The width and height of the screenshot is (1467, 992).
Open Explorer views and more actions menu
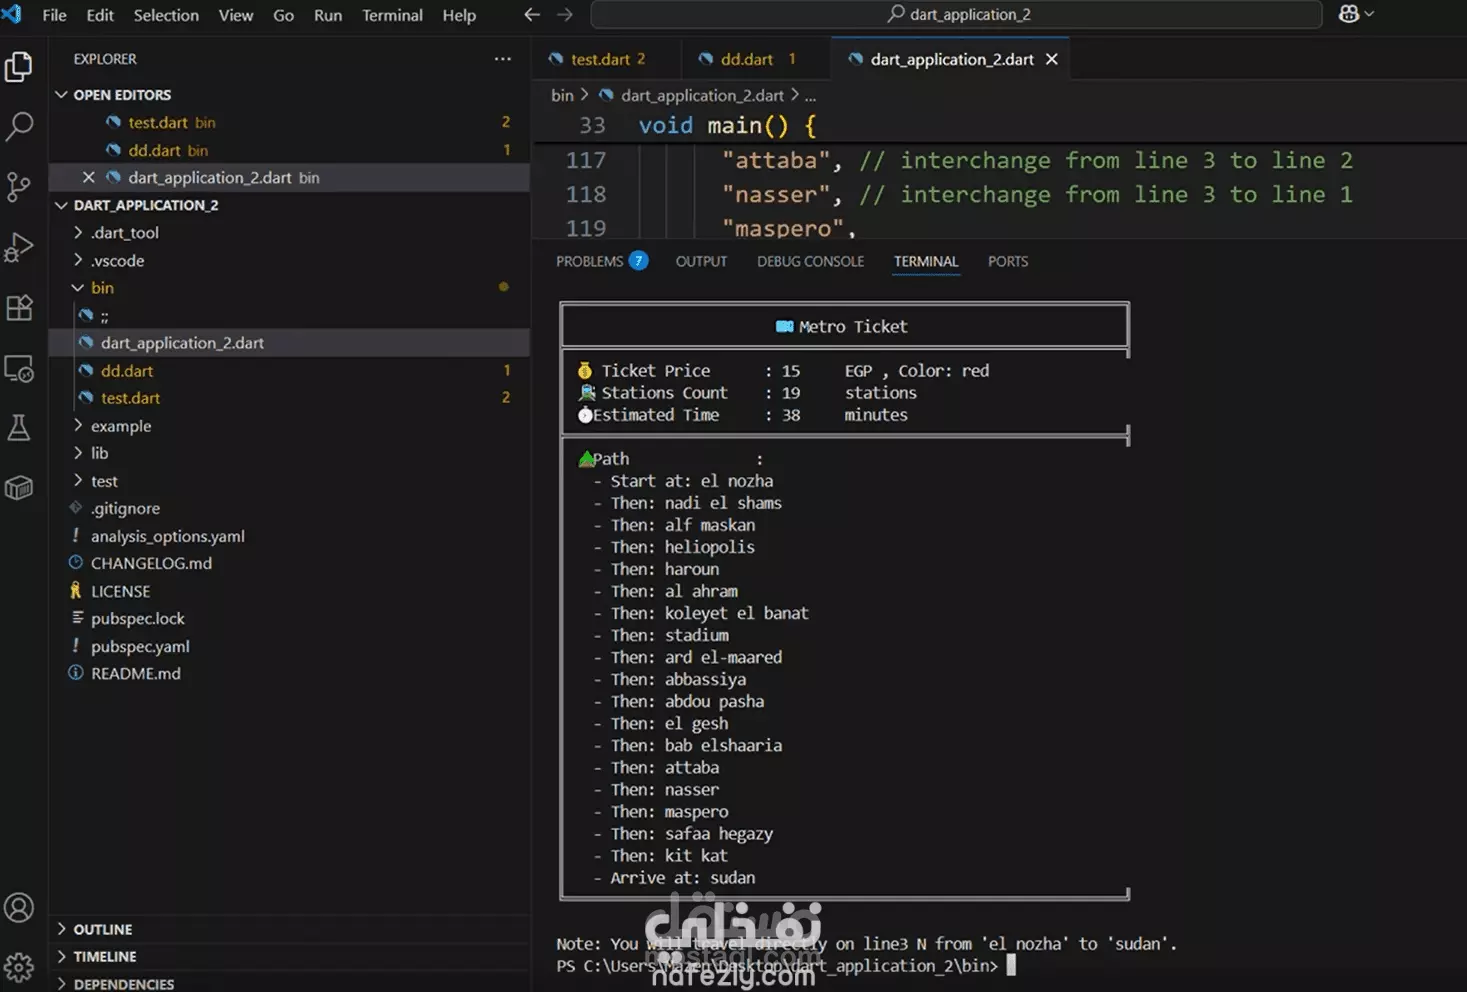502,59
